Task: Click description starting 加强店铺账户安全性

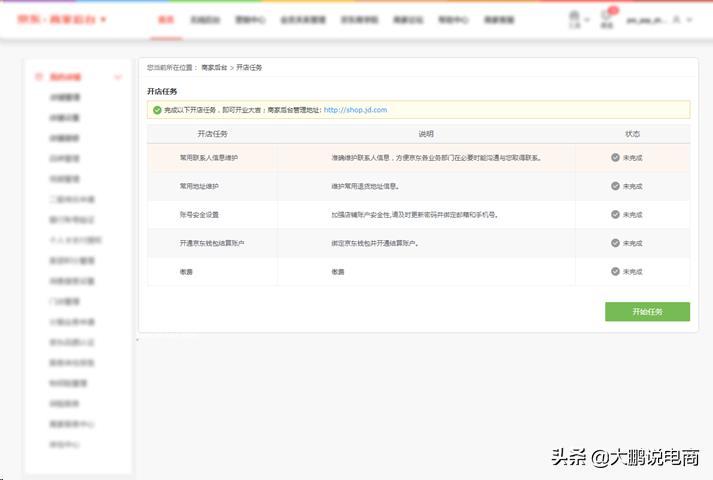Action: click(415, 215)
